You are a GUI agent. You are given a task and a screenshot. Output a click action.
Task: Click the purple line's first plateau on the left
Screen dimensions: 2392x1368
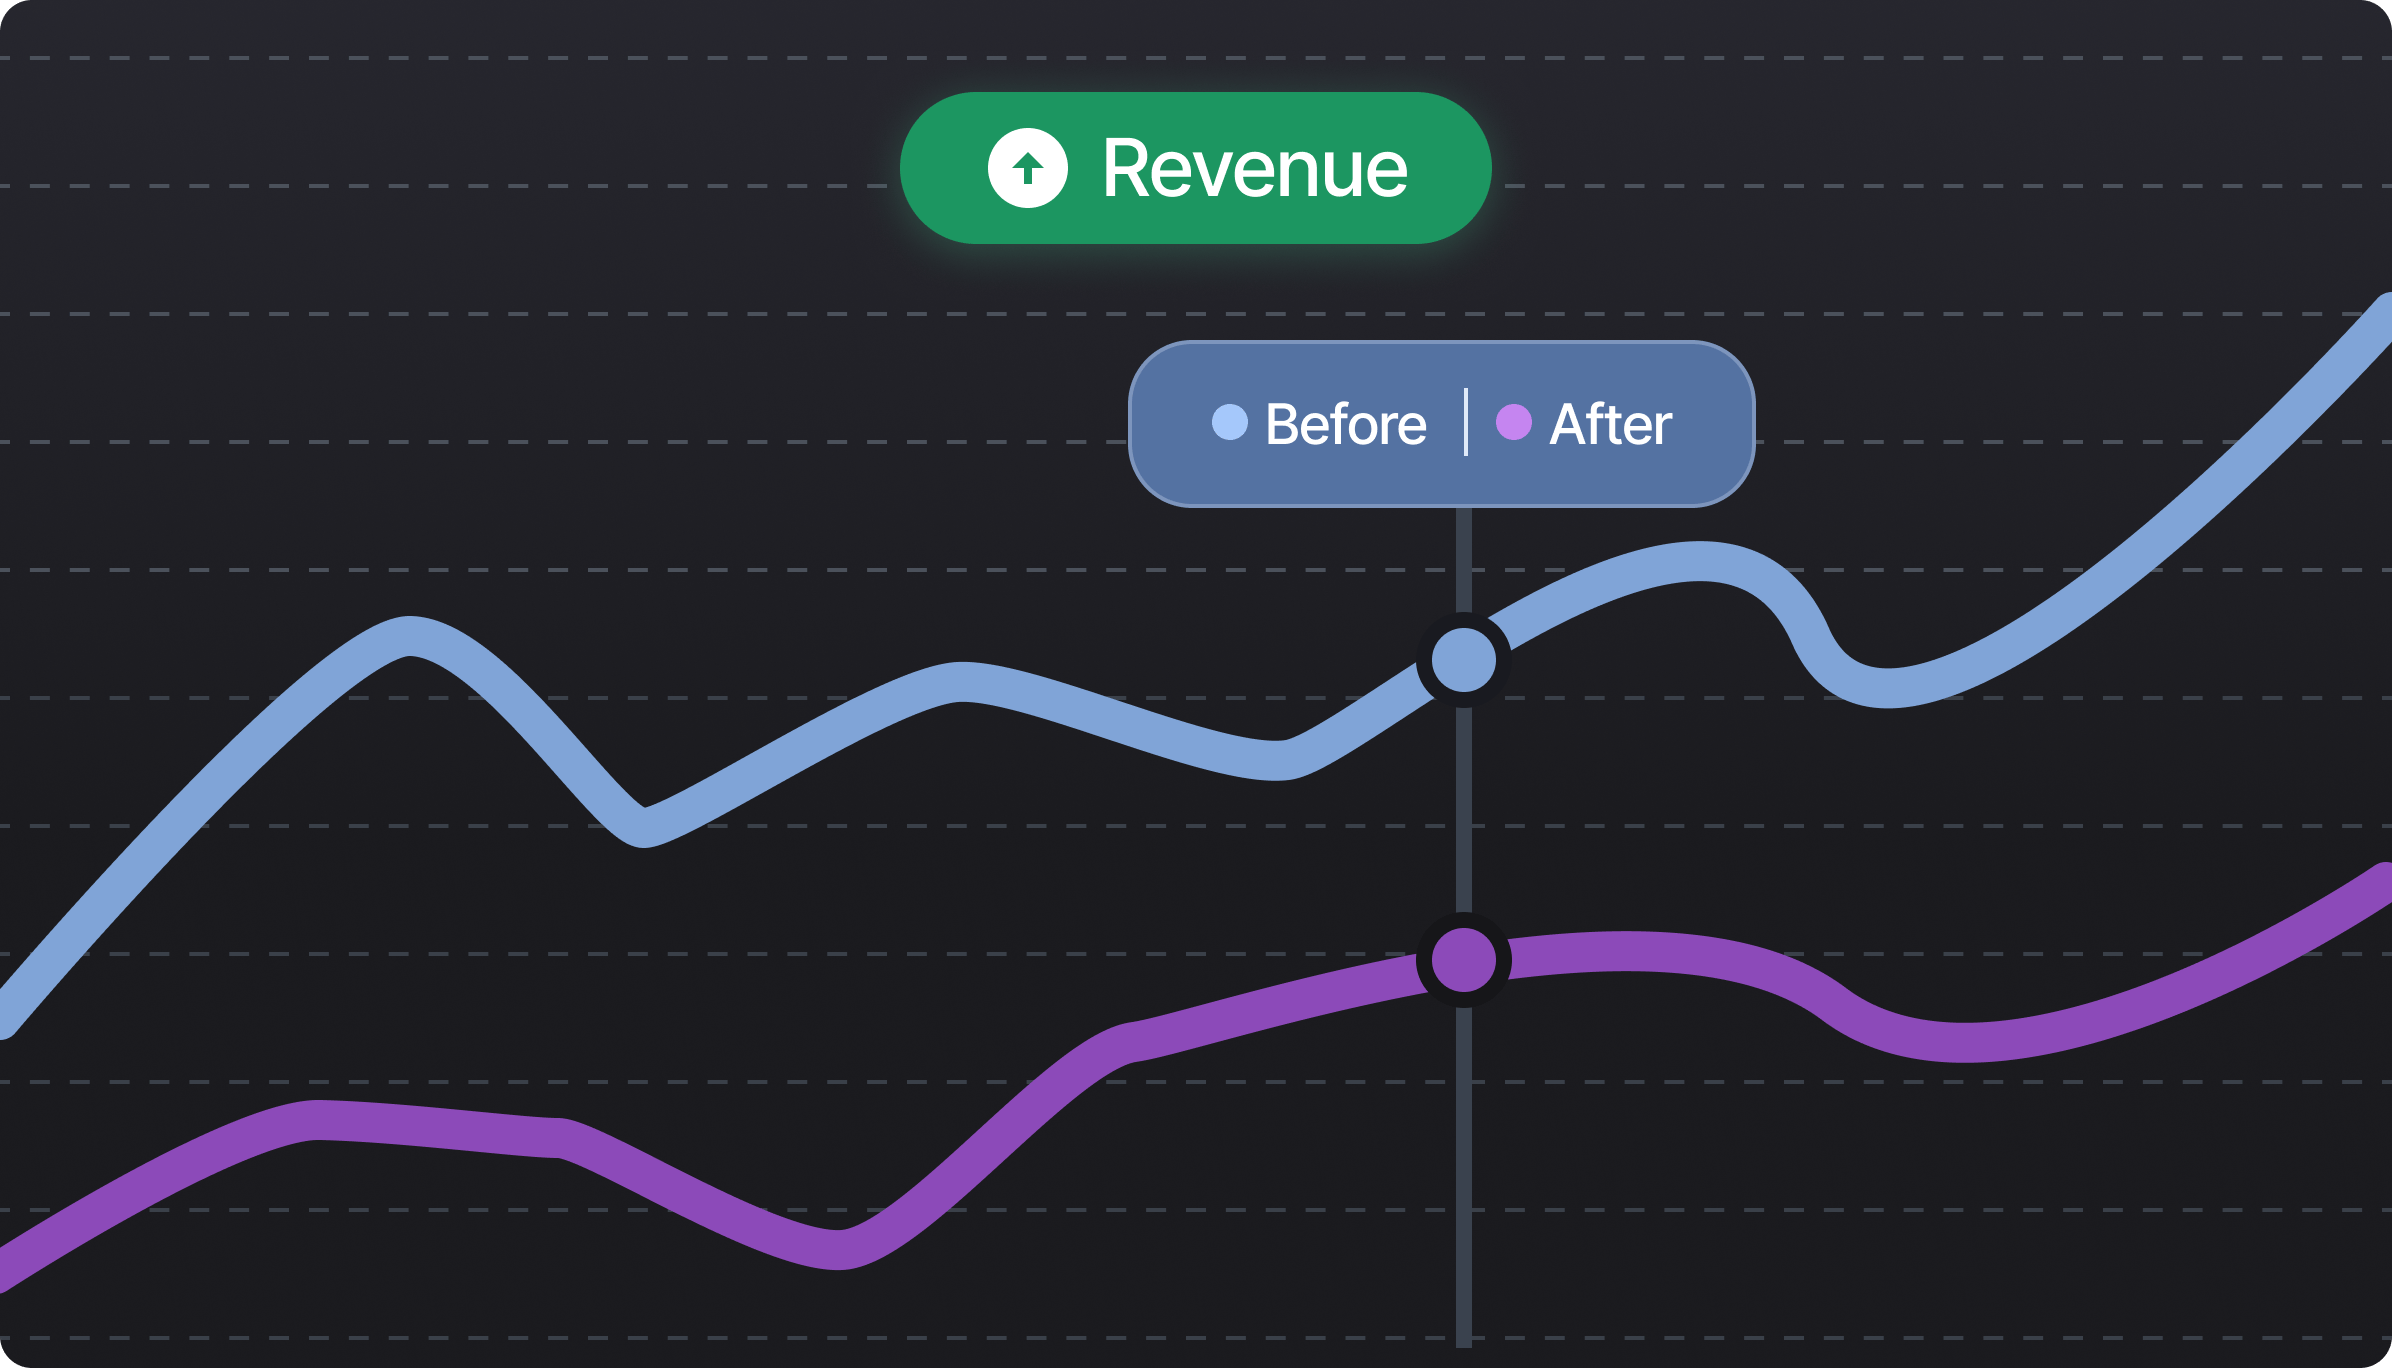318,1120
